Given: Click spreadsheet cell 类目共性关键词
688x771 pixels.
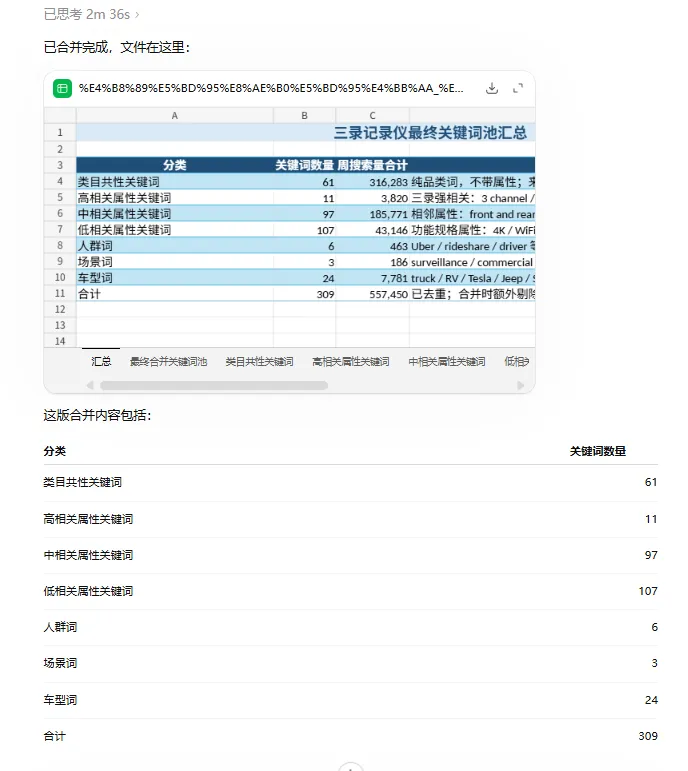Looking at the screenshot, I should [175, 182].
